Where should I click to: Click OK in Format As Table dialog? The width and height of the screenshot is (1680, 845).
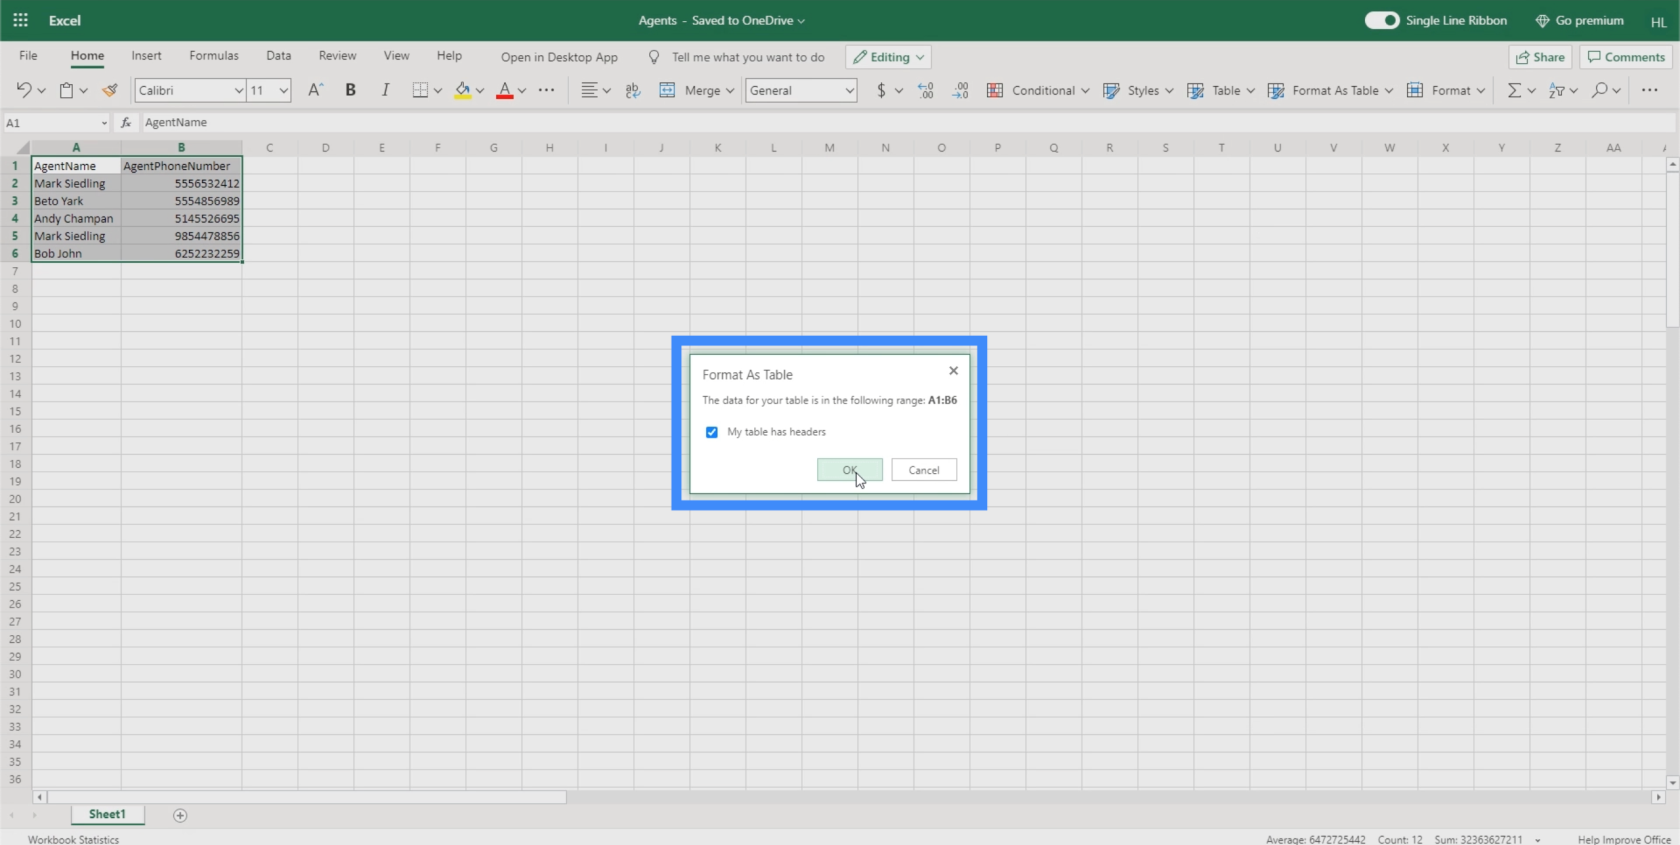click(849, 470)
